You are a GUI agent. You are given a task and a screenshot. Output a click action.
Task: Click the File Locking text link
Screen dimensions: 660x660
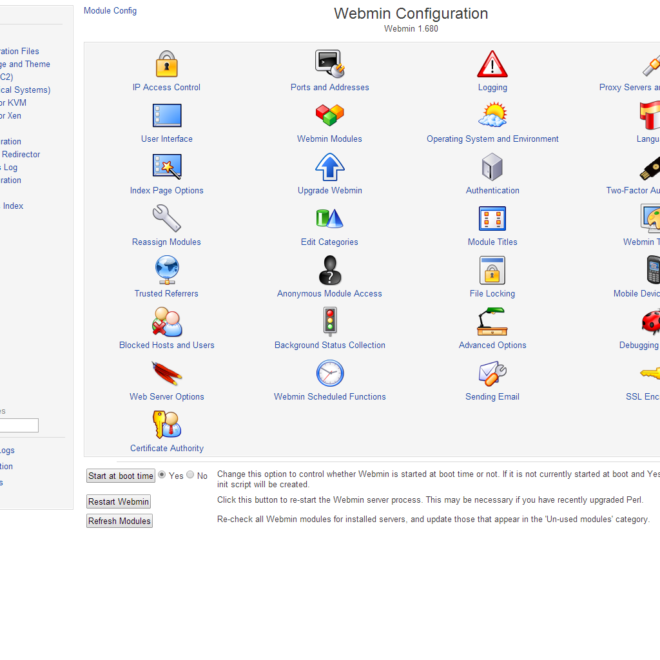[492, 294]
